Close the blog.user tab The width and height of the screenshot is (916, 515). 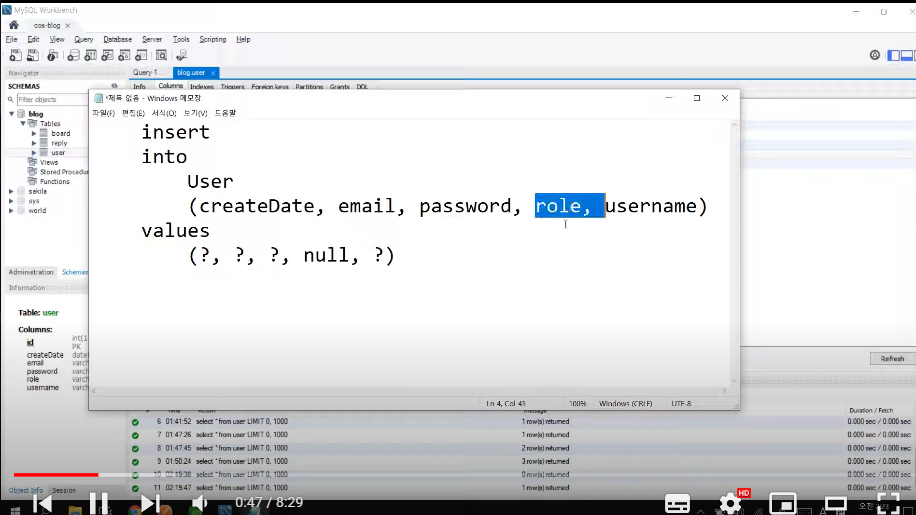(x=213, y=73)
